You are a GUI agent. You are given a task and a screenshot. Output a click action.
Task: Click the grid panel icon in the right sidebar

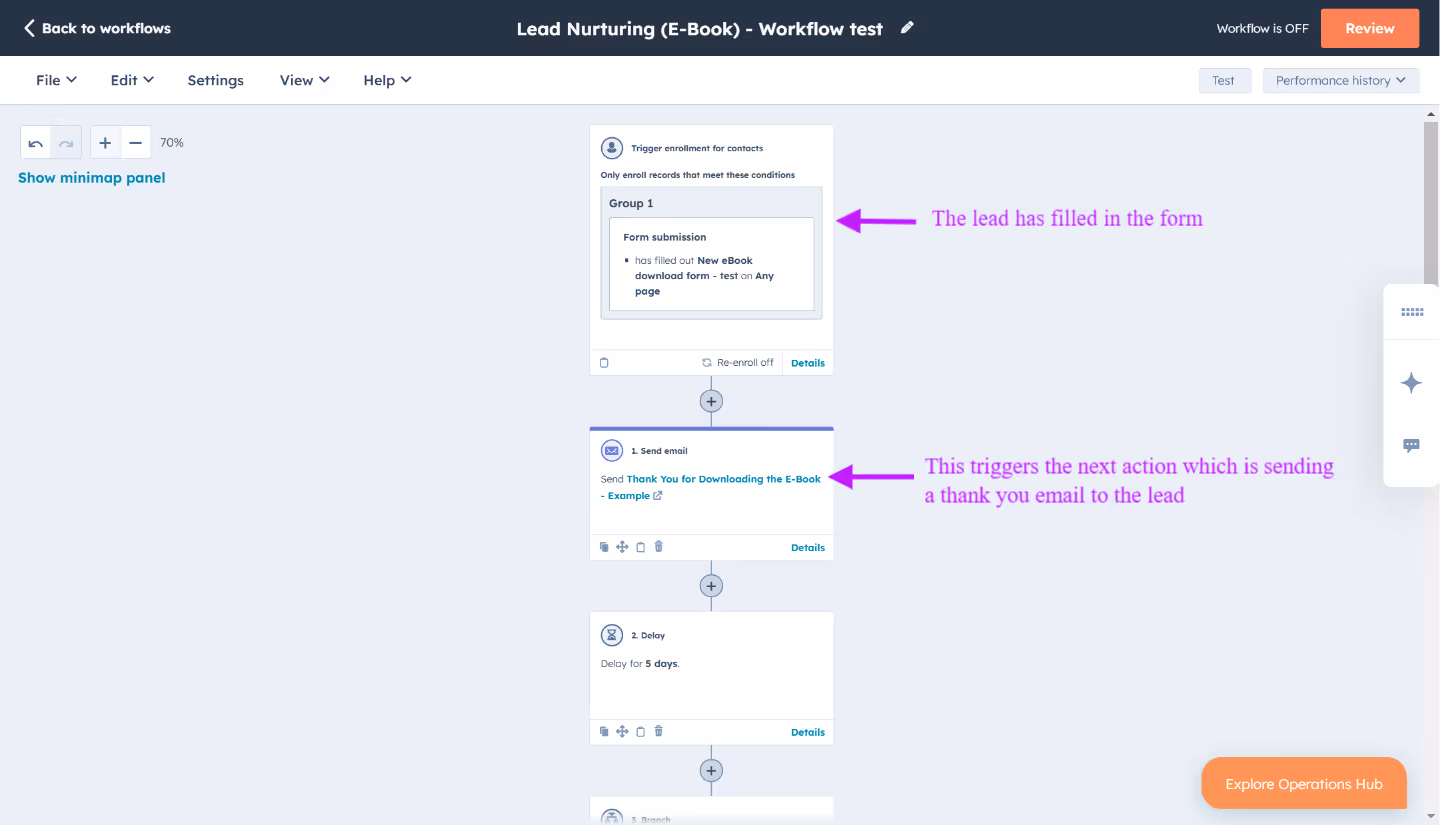[1411, 311]
